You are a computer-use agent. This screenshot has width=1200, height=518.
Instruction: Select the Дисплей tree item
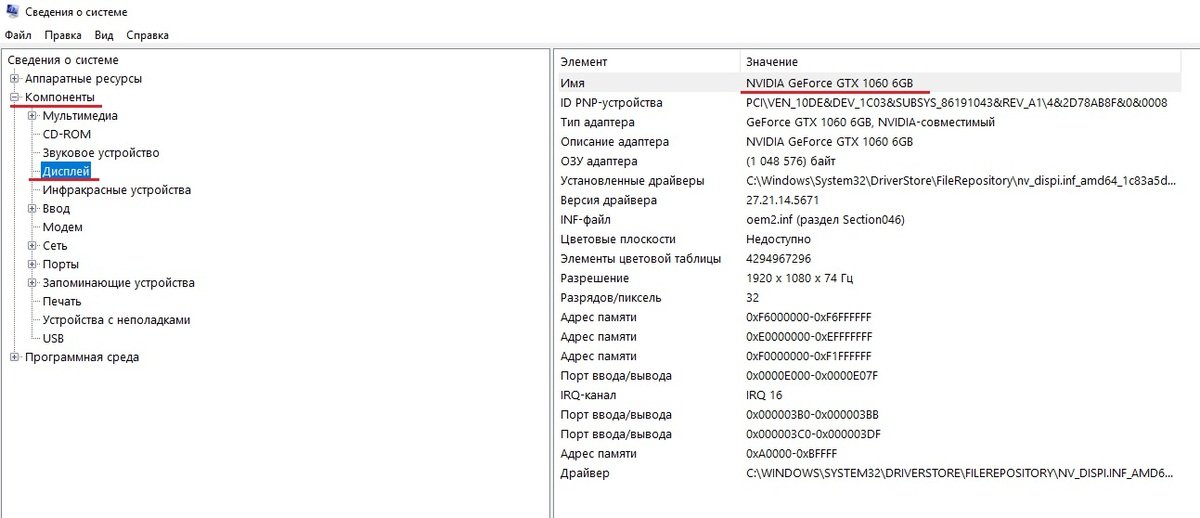tap(67, 171)
